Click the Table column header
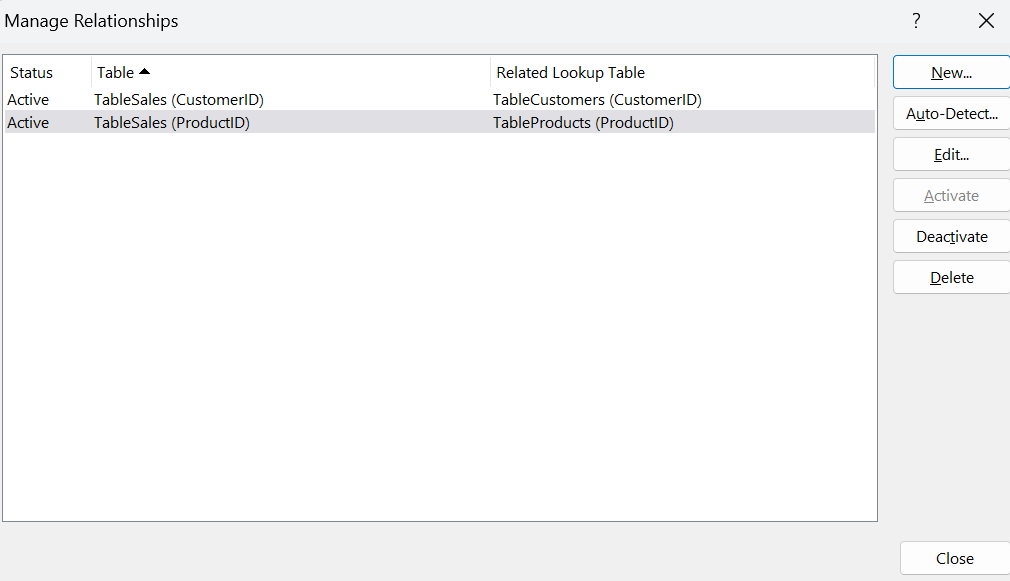Image resolution: width=1010 pixels, height=581 pixels. (x=116, y=73)
